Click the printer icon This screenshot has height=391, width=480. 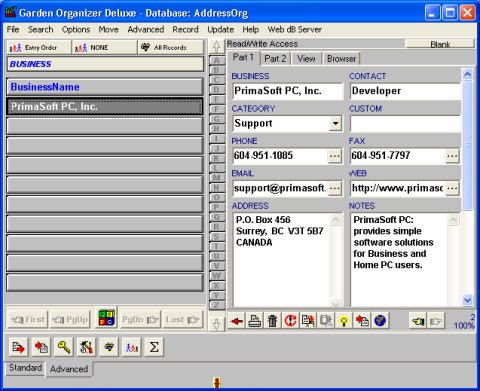click(255, 321)
